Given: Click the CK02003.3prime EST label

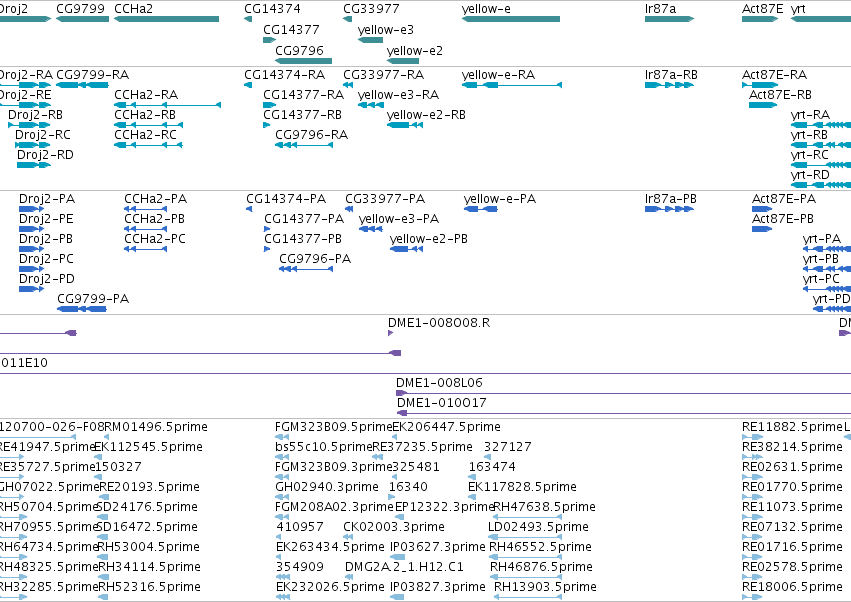Looking at the screenshot, I should [394, 527].
